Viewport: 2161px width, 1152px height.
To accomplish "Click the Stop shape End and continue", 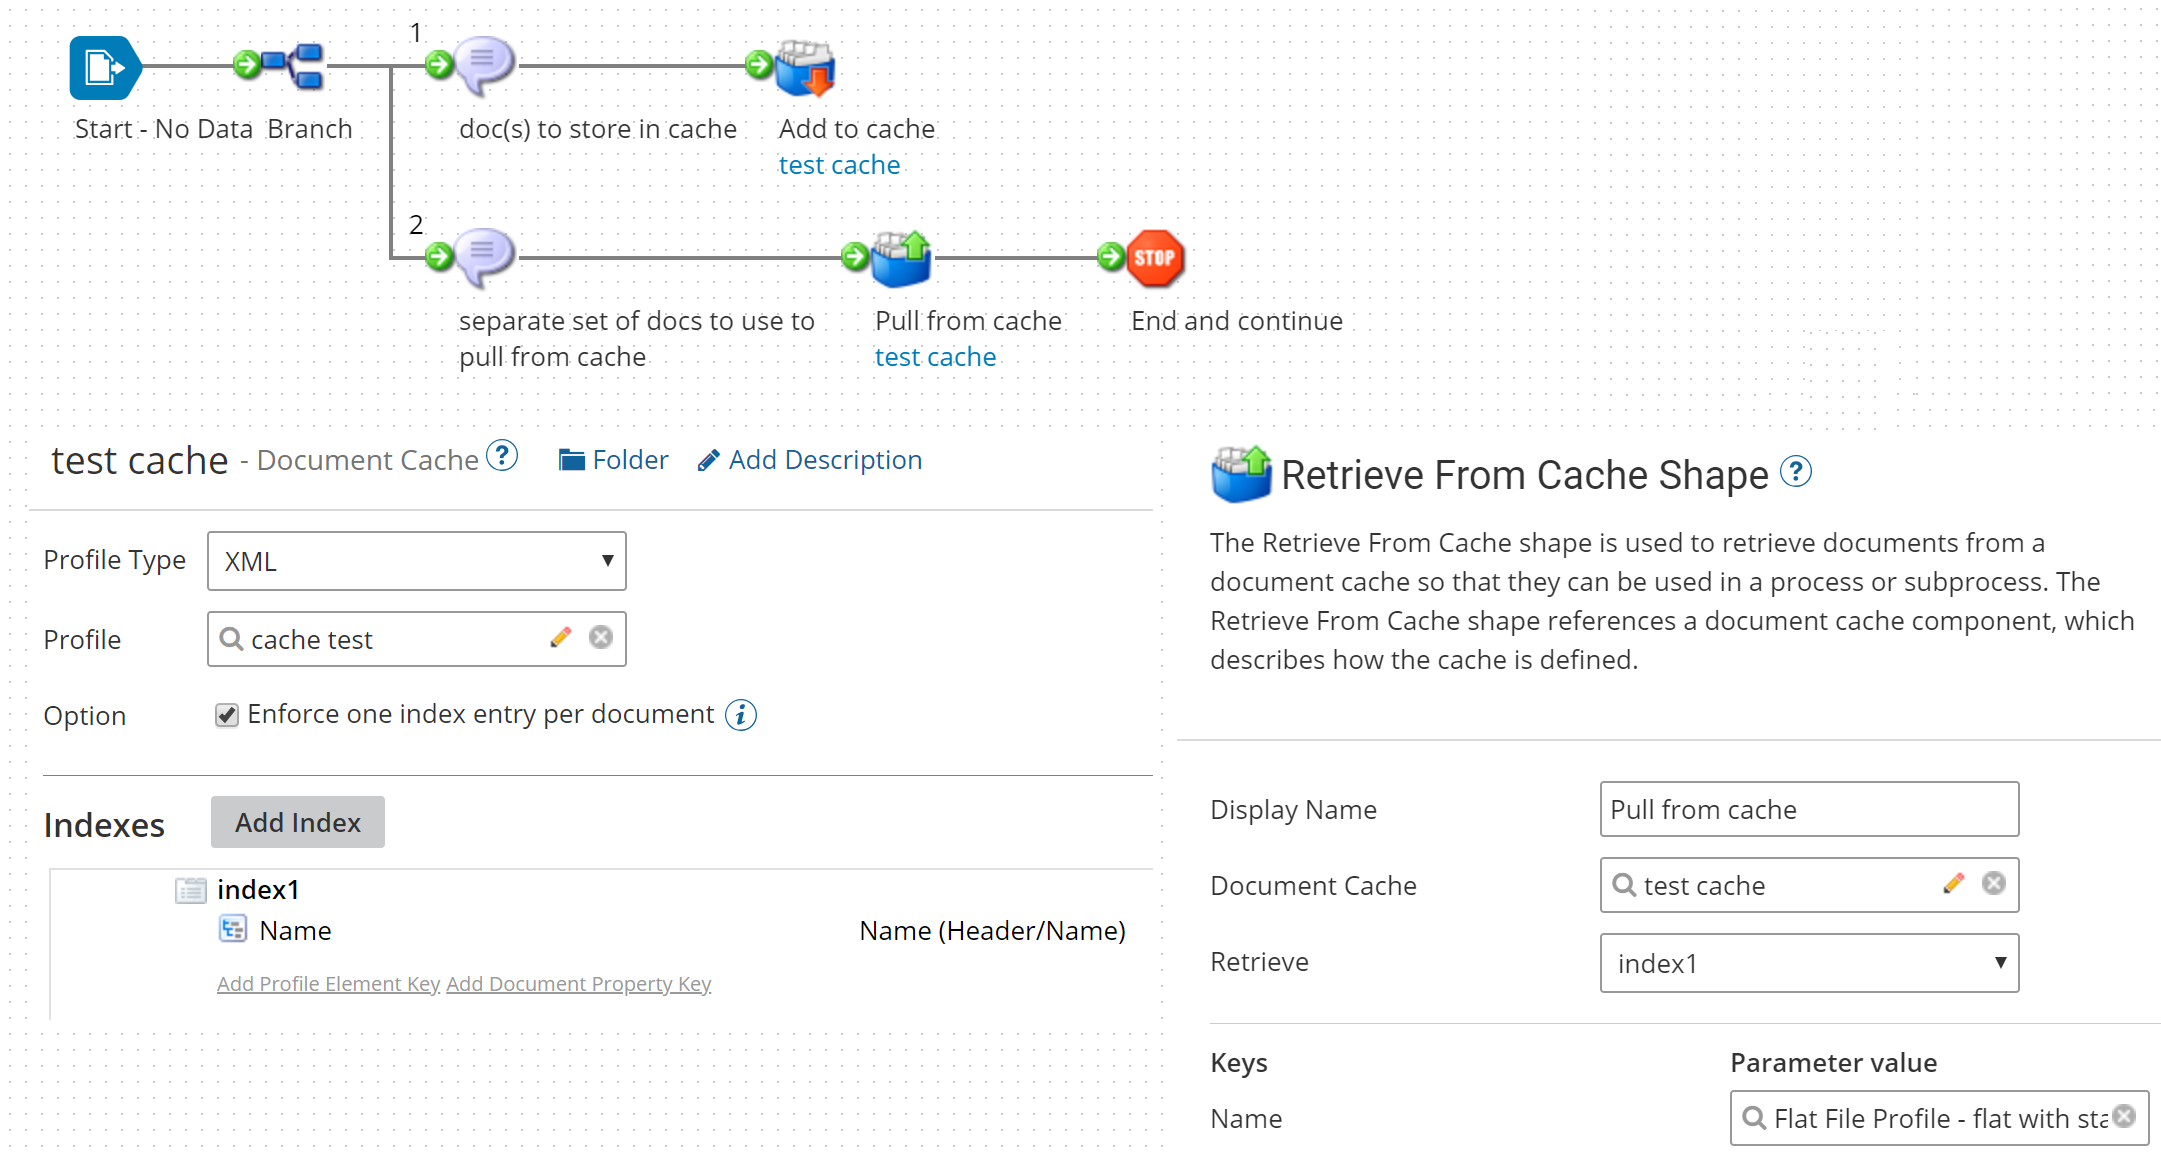I will click(x=1155, y=259).
